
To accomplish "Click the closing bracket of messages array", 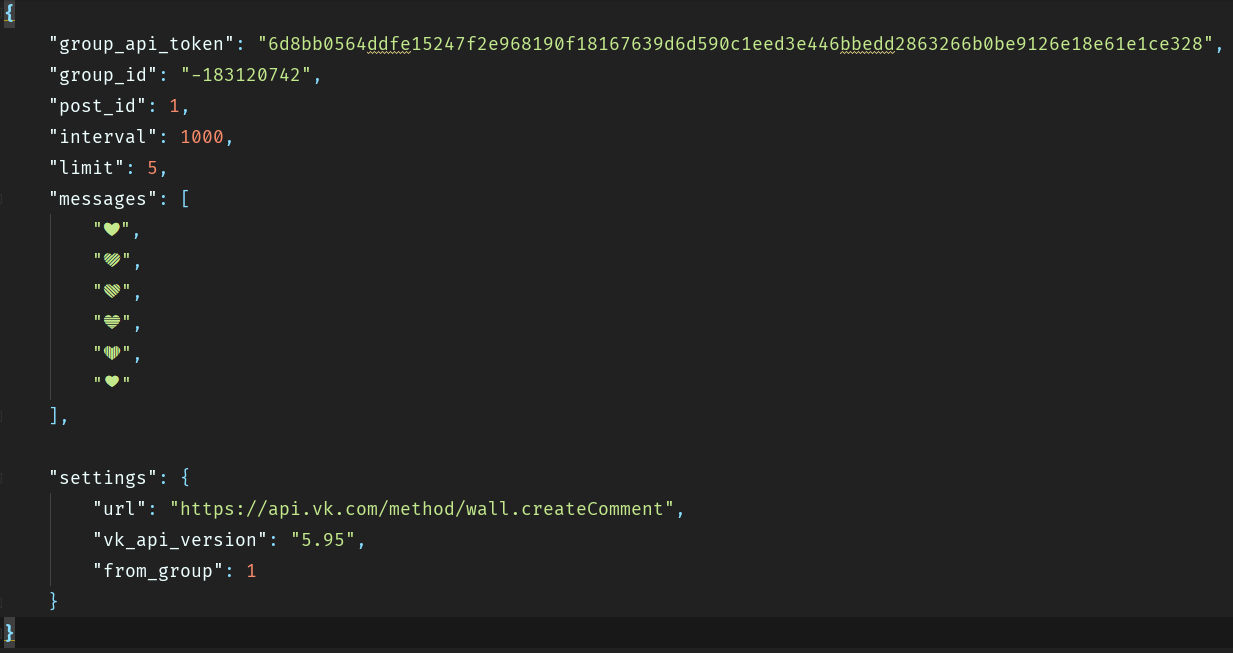I will point(54,415).
